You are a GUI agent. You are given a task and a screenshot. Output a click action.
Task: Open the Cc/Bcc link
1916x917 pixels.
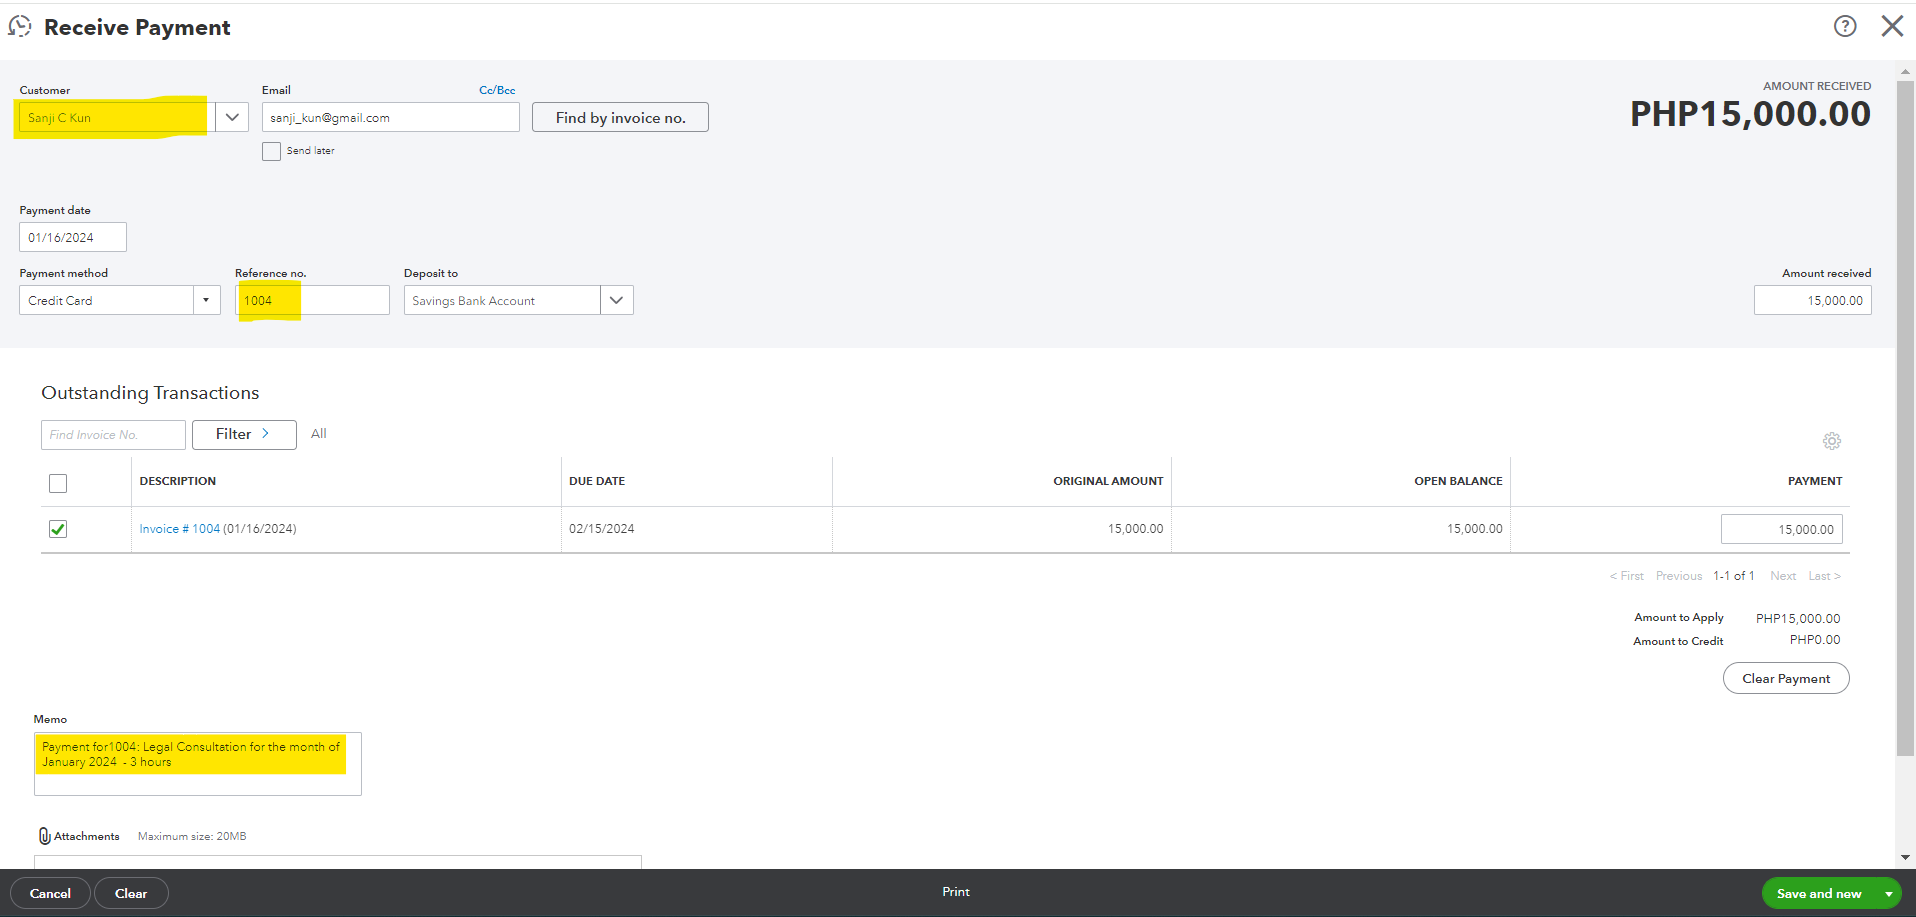tap(497, 90)
